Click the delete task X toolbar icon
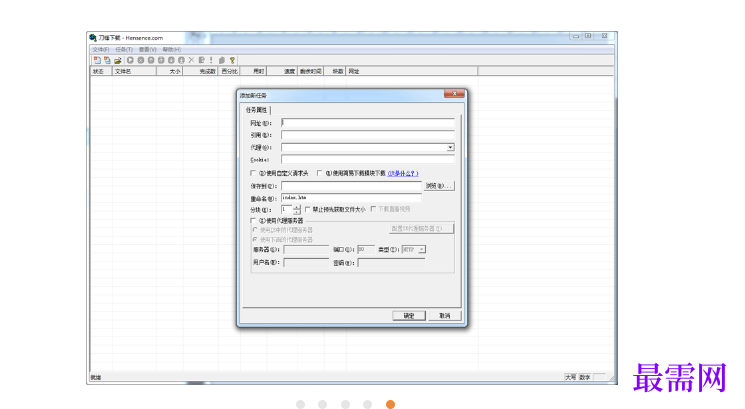This screenshot has width=745, height=409. coord(191,60)
